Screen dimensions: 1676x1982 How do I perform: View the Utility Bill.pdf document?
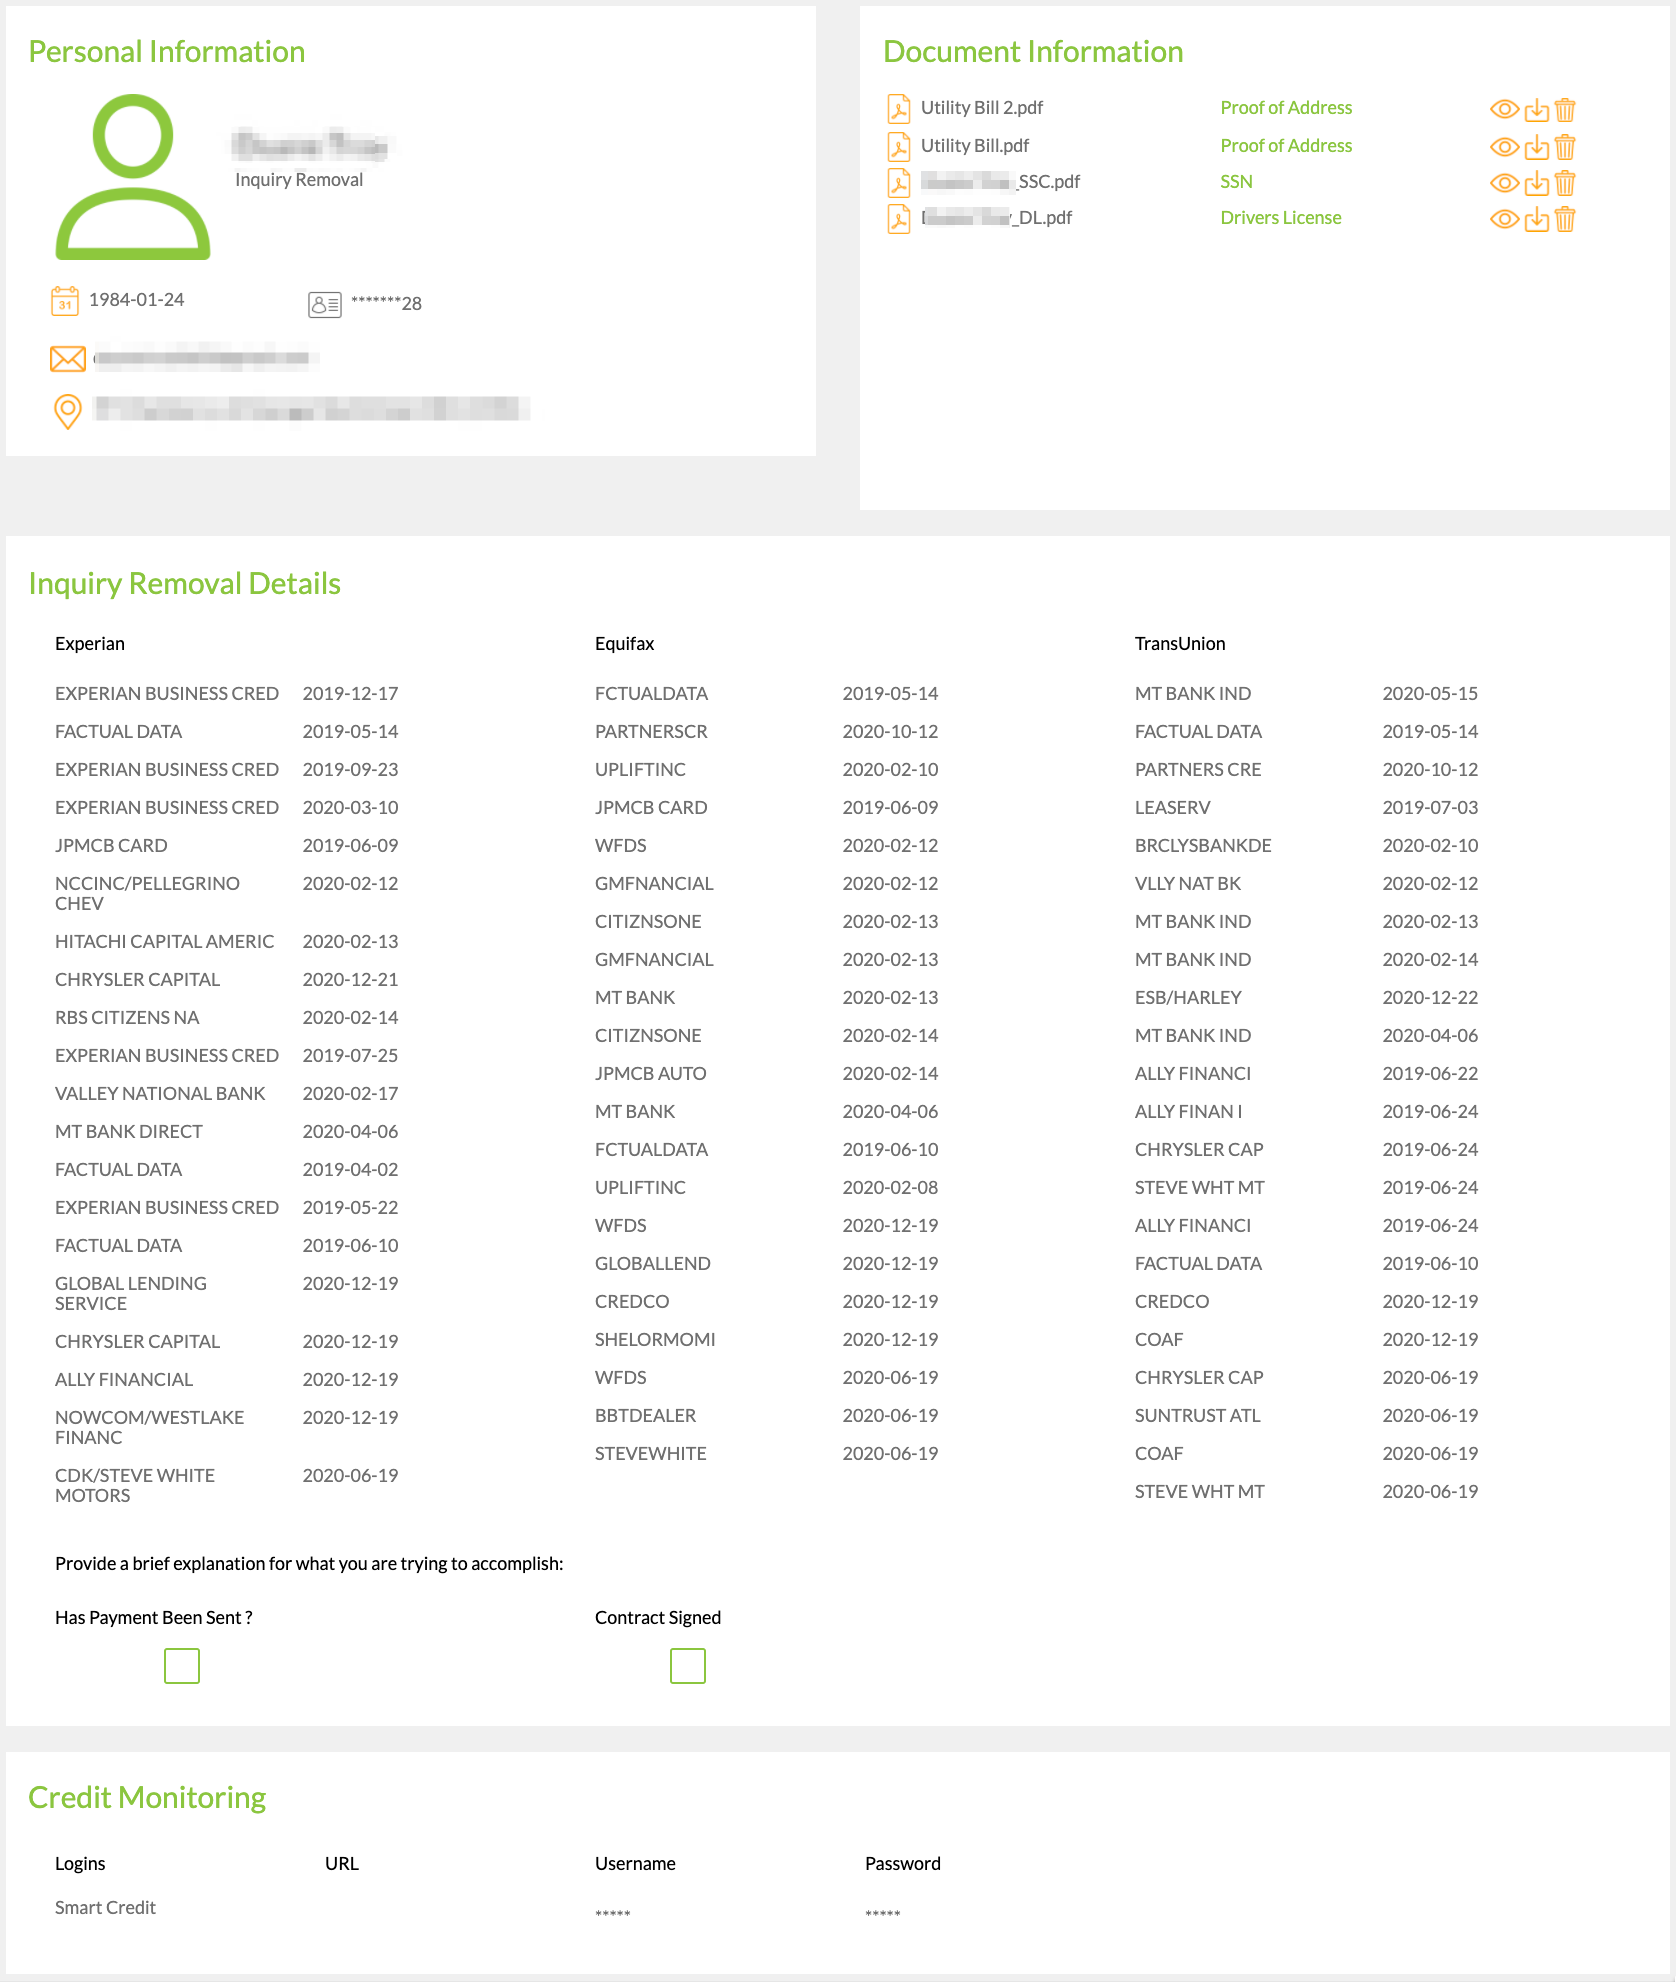pyautogui.click(x=1504, y=147)
